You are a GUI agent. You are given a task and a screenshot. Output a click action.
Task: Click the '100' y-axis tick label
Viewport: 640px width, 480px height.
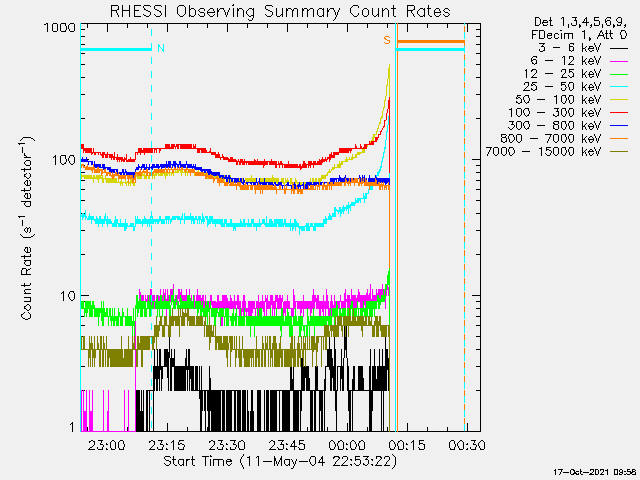pyautogui.click(x=64, y=160)
